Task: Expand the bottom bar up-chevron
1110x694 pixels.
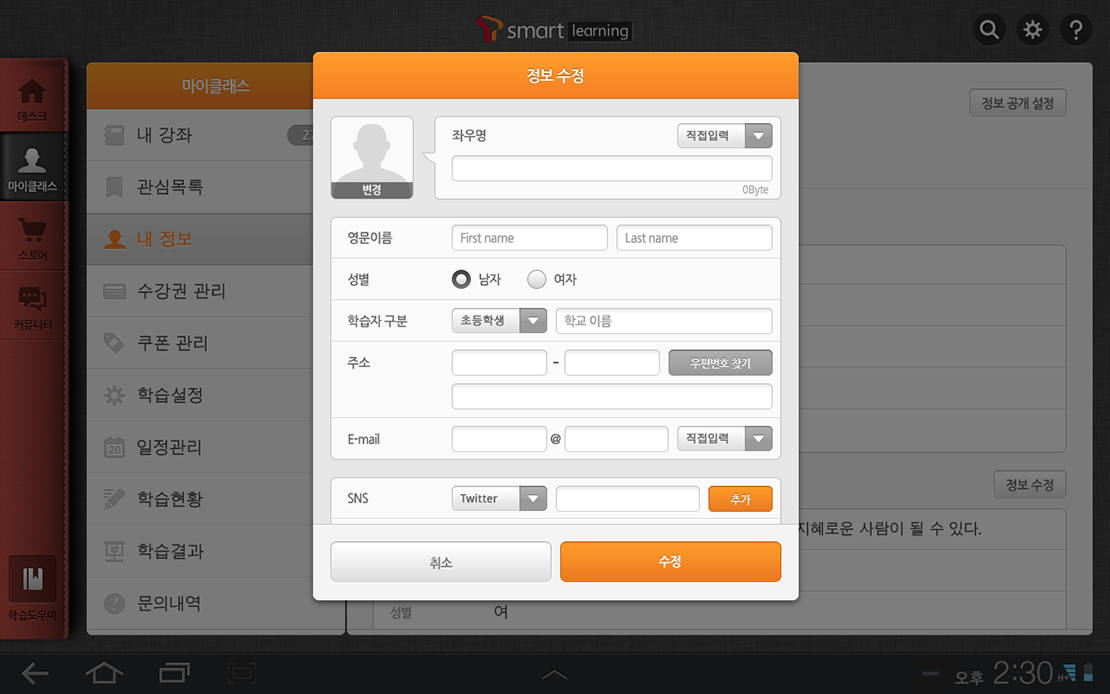Action: pos(554,674)
